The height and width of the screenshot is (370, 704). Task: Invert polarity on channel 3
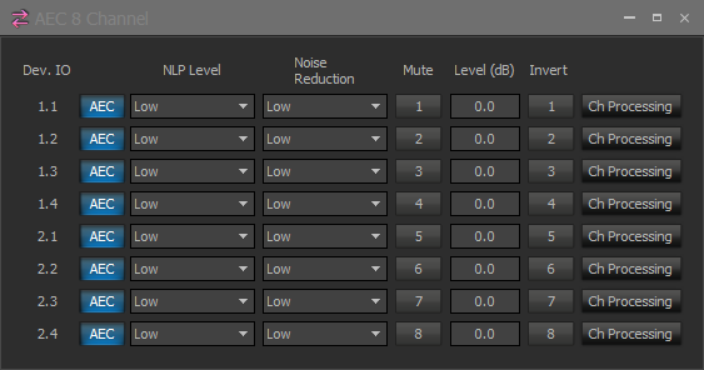pyautogui.click(x=551, y=171)
